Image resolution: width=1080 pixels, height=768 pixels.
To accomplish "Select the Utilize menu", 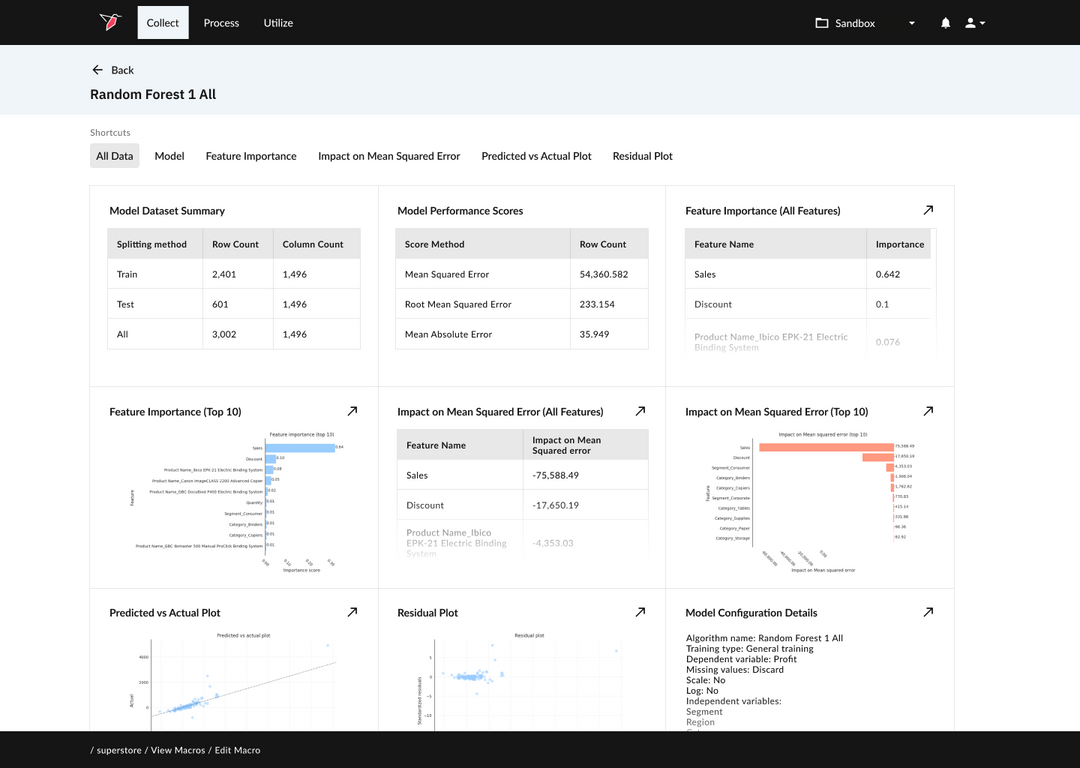I will [278, 23].
